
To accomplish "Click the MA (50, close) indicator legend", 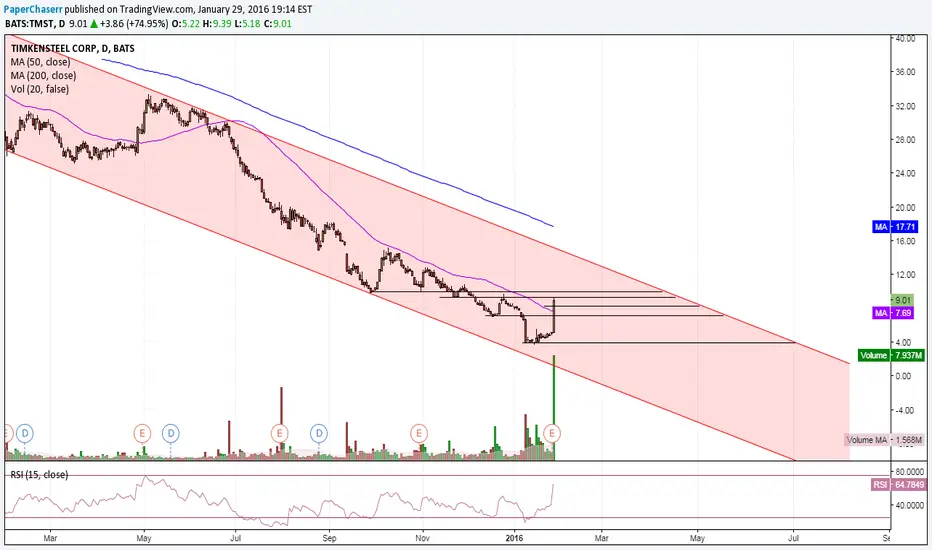I will 40,62.
